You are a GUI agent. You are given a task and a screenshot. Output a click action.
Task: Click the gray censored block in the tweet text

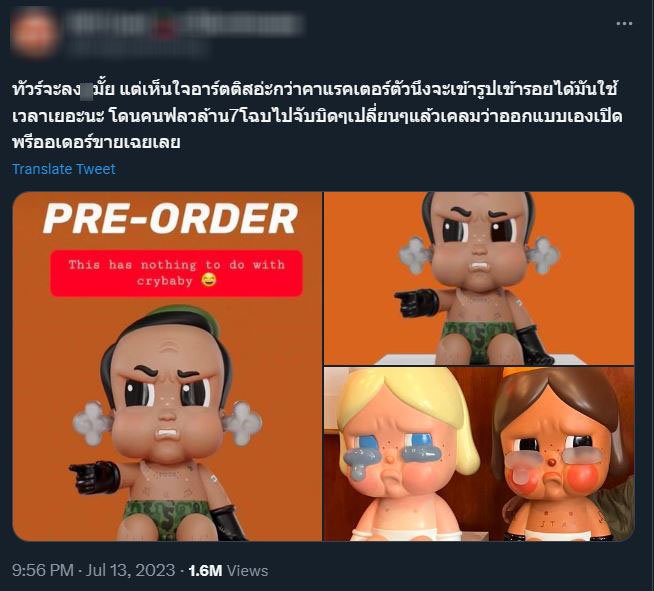[x=86, y=91]
